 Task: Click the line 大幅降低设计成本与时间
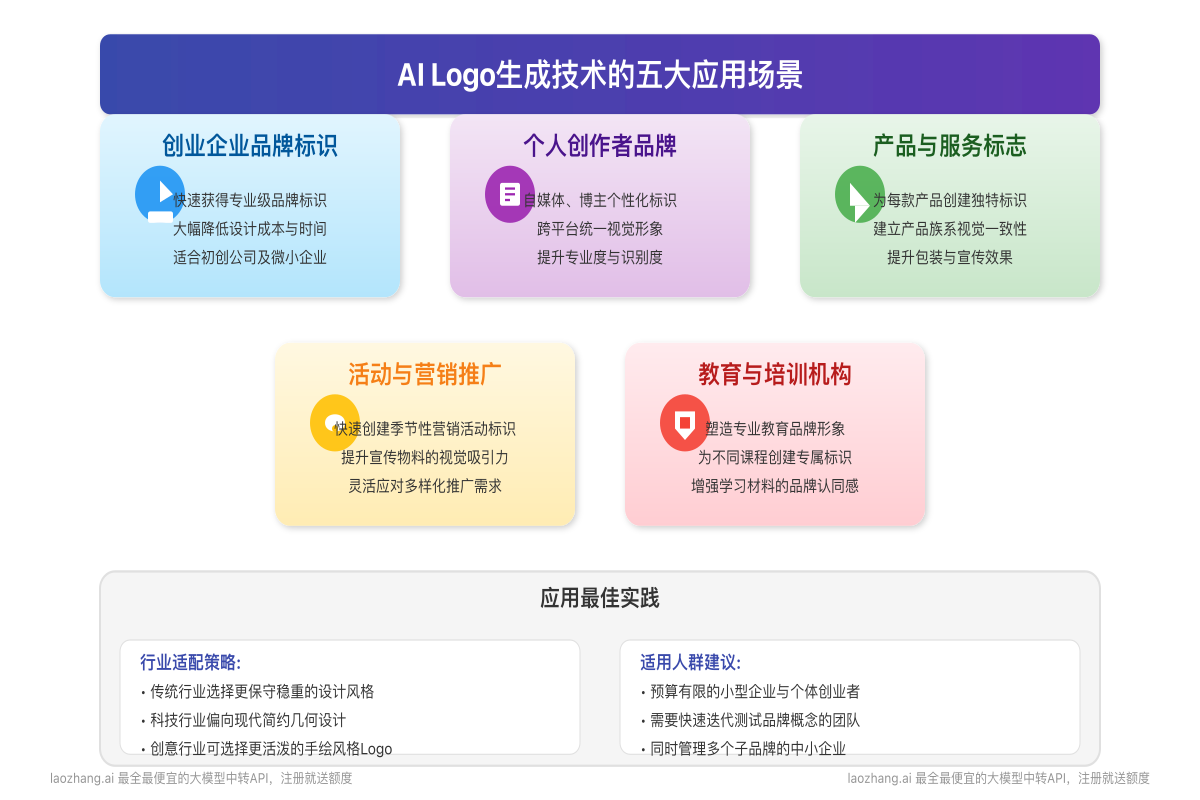coord(250,229)
